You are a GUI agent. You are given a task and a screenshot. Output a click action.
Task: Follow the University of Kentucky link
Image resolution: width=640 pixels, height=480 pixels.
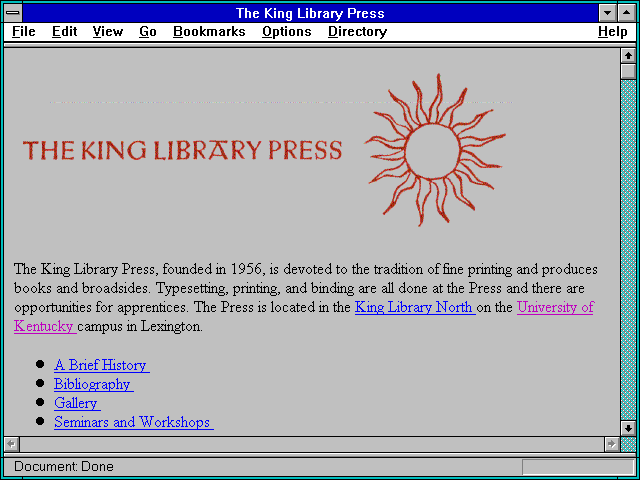(x=555, y=307)
